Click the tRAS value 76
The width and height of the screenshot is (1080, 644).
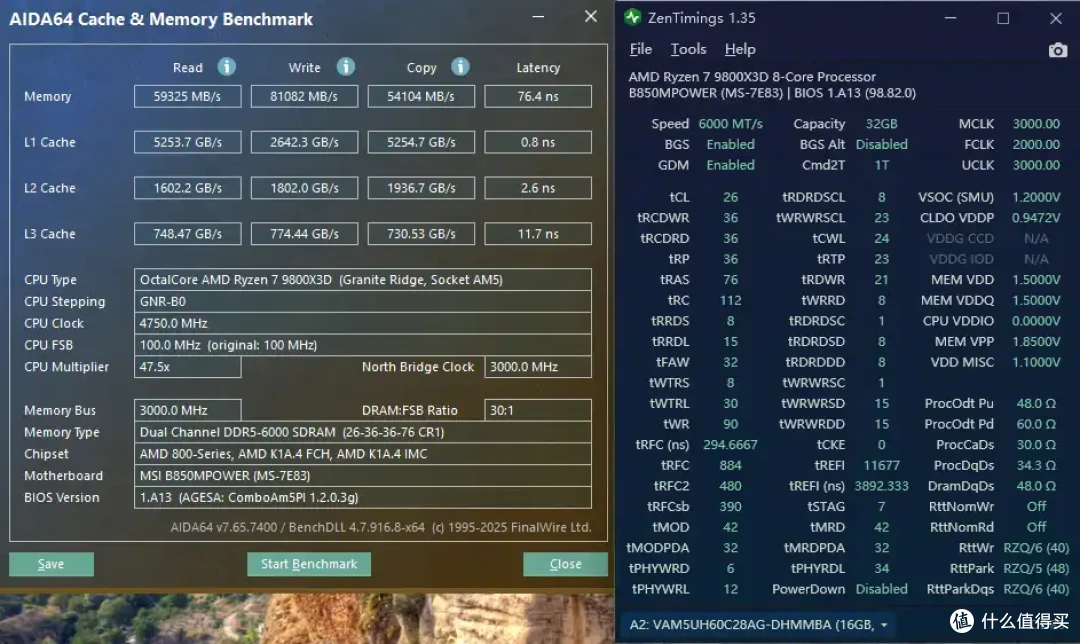pos(730,280)
